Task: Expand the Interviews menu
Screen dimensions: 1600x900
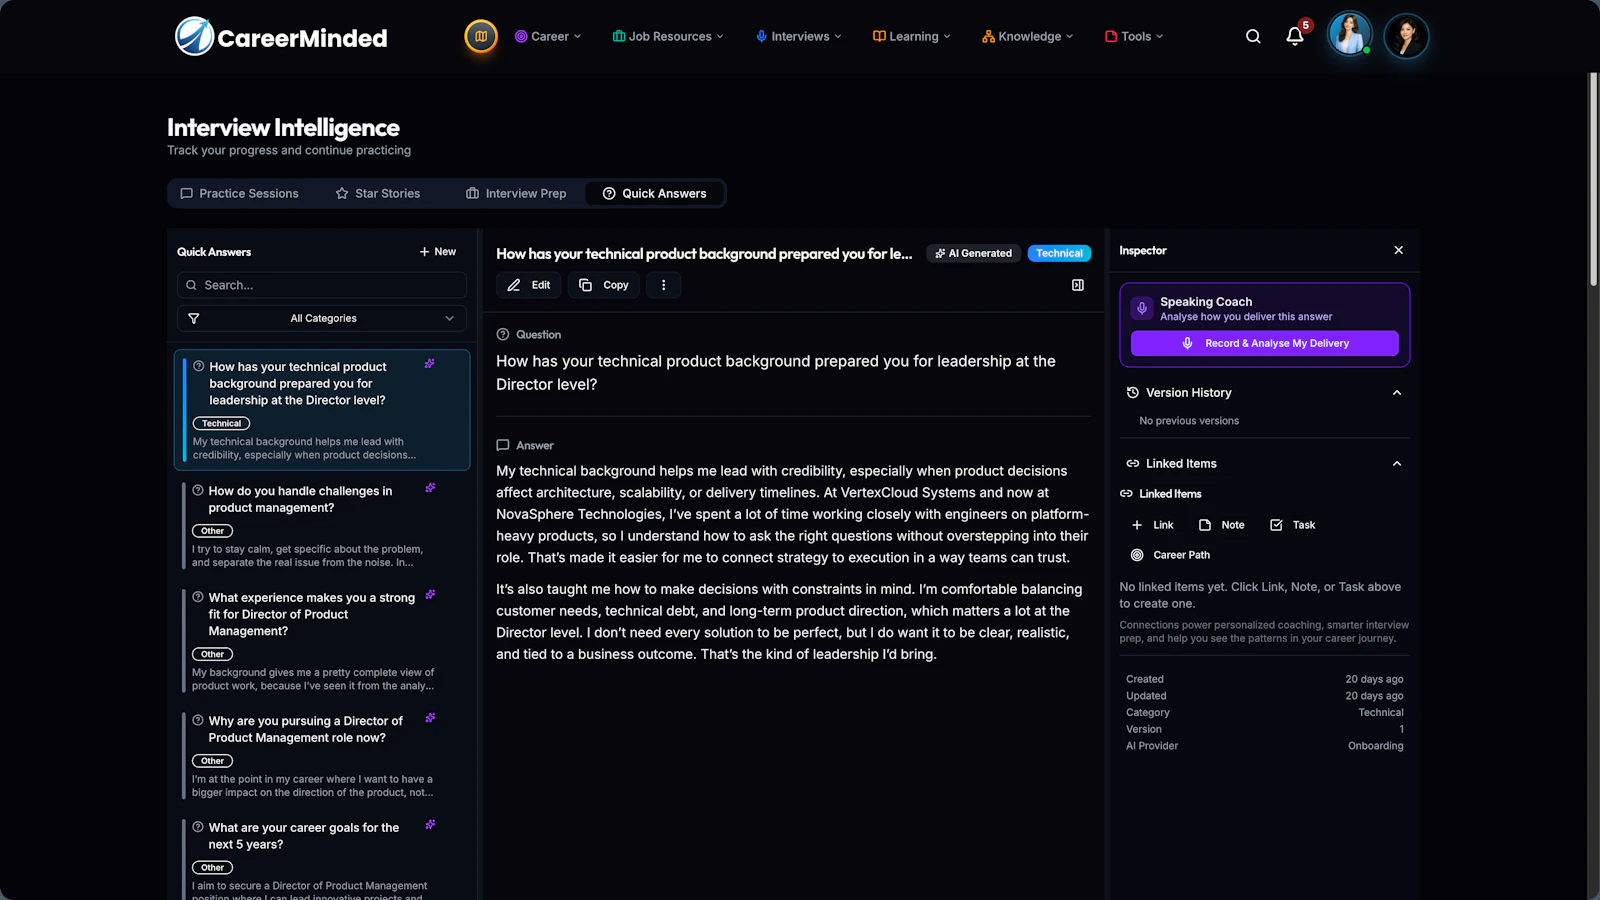Action: point(799,36)
